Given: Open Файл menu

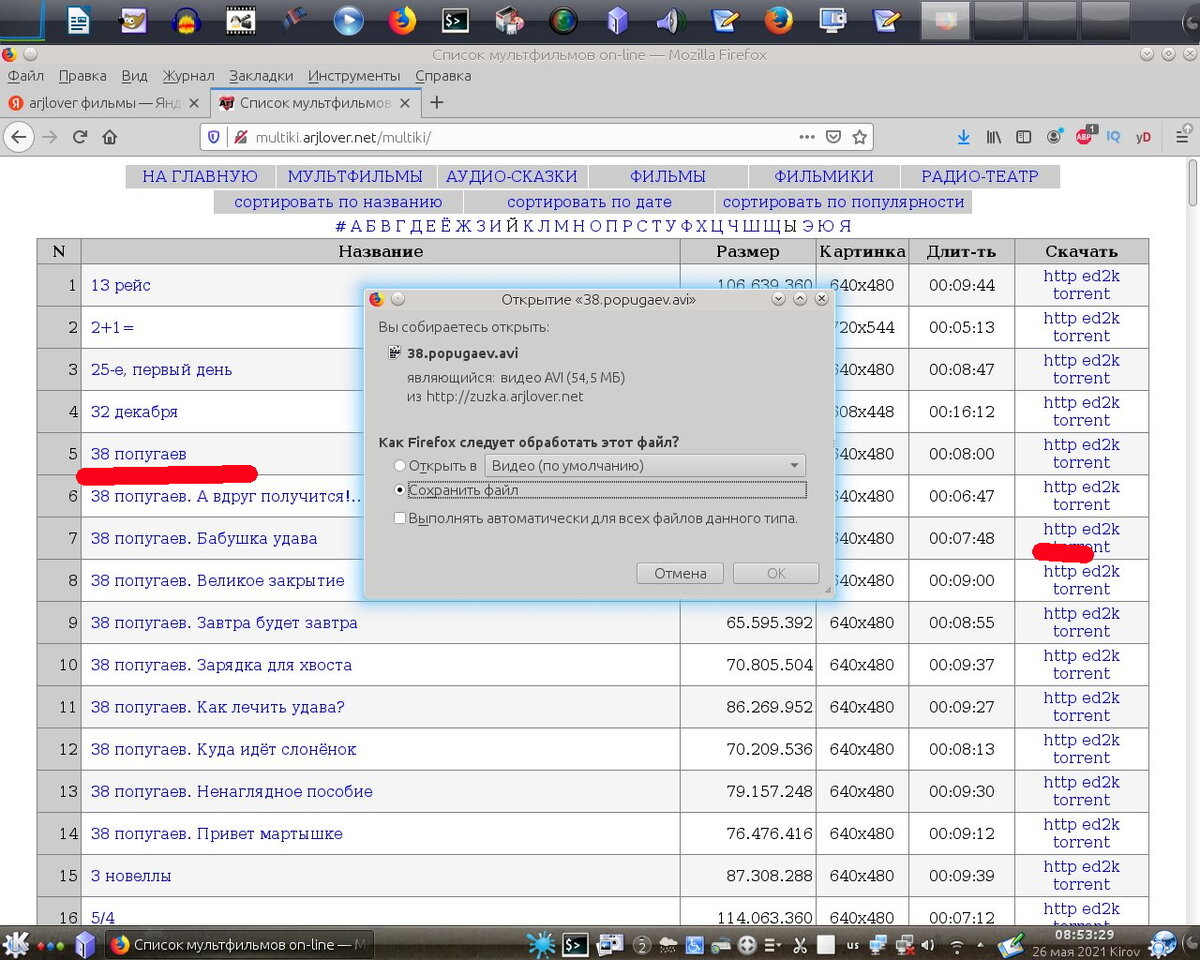Looking at the screenshot, I should tap(25, 76).
